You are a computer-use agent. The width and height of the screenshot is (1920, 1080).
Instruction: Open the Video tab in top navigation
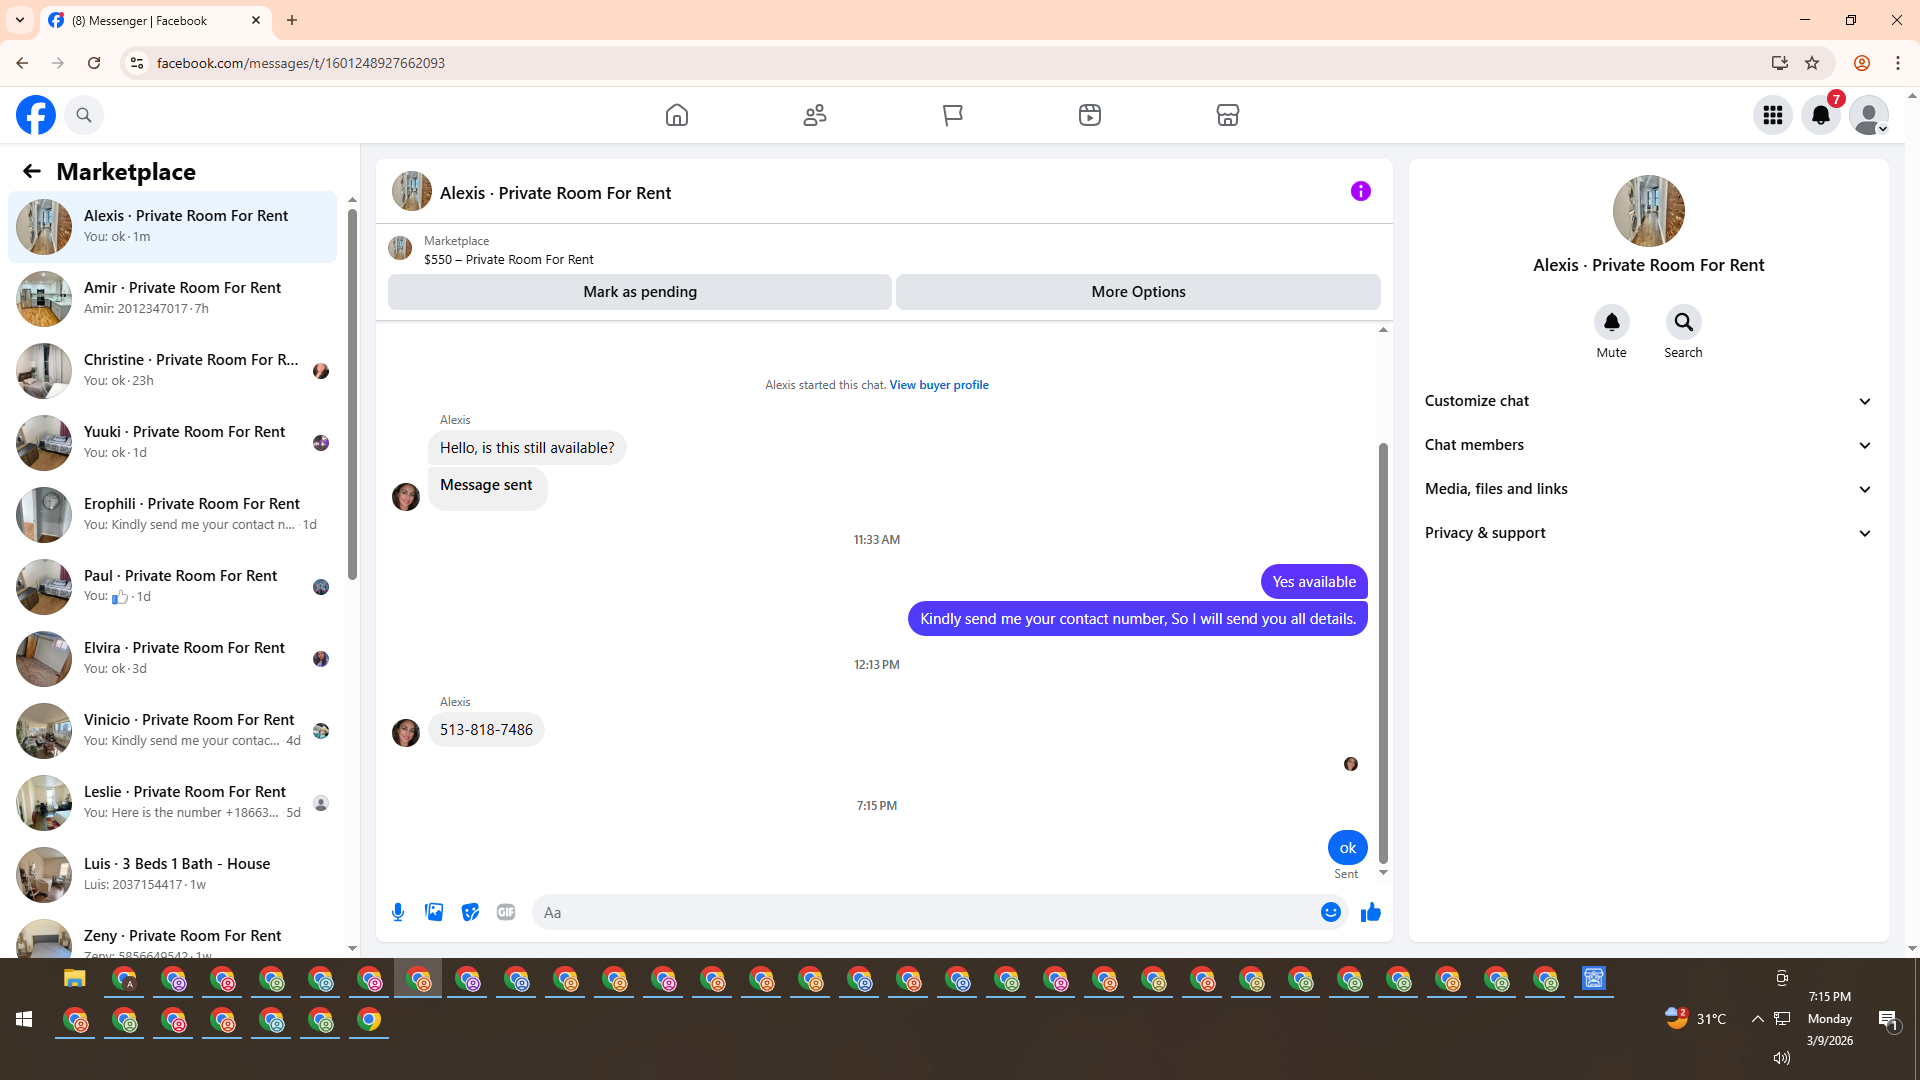click(1089, 115)
